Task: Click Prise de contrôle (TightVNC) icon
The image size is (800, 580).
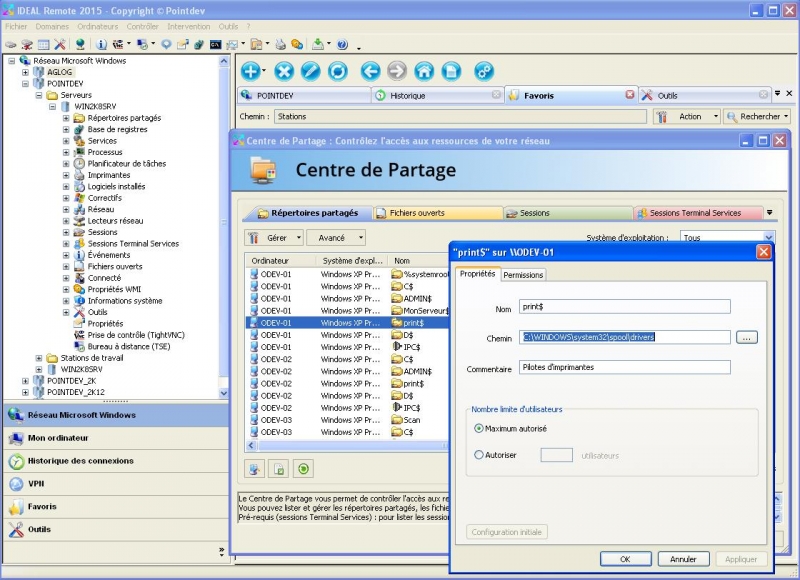Action: [x=79, y=335]
